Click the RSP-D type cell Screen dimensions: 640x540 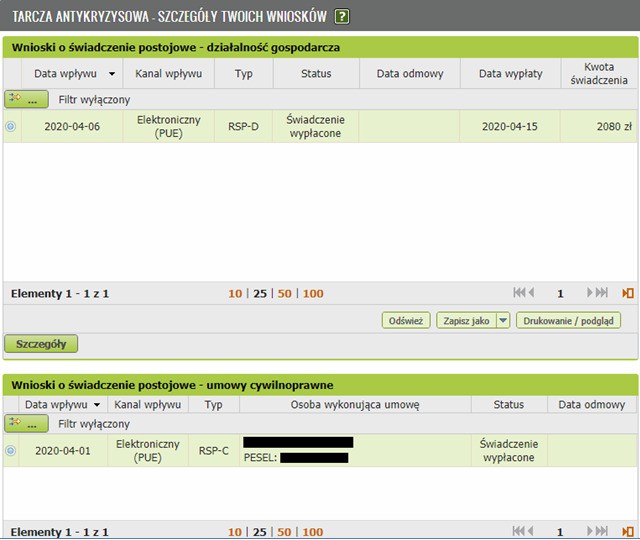[x=243, y=127]
